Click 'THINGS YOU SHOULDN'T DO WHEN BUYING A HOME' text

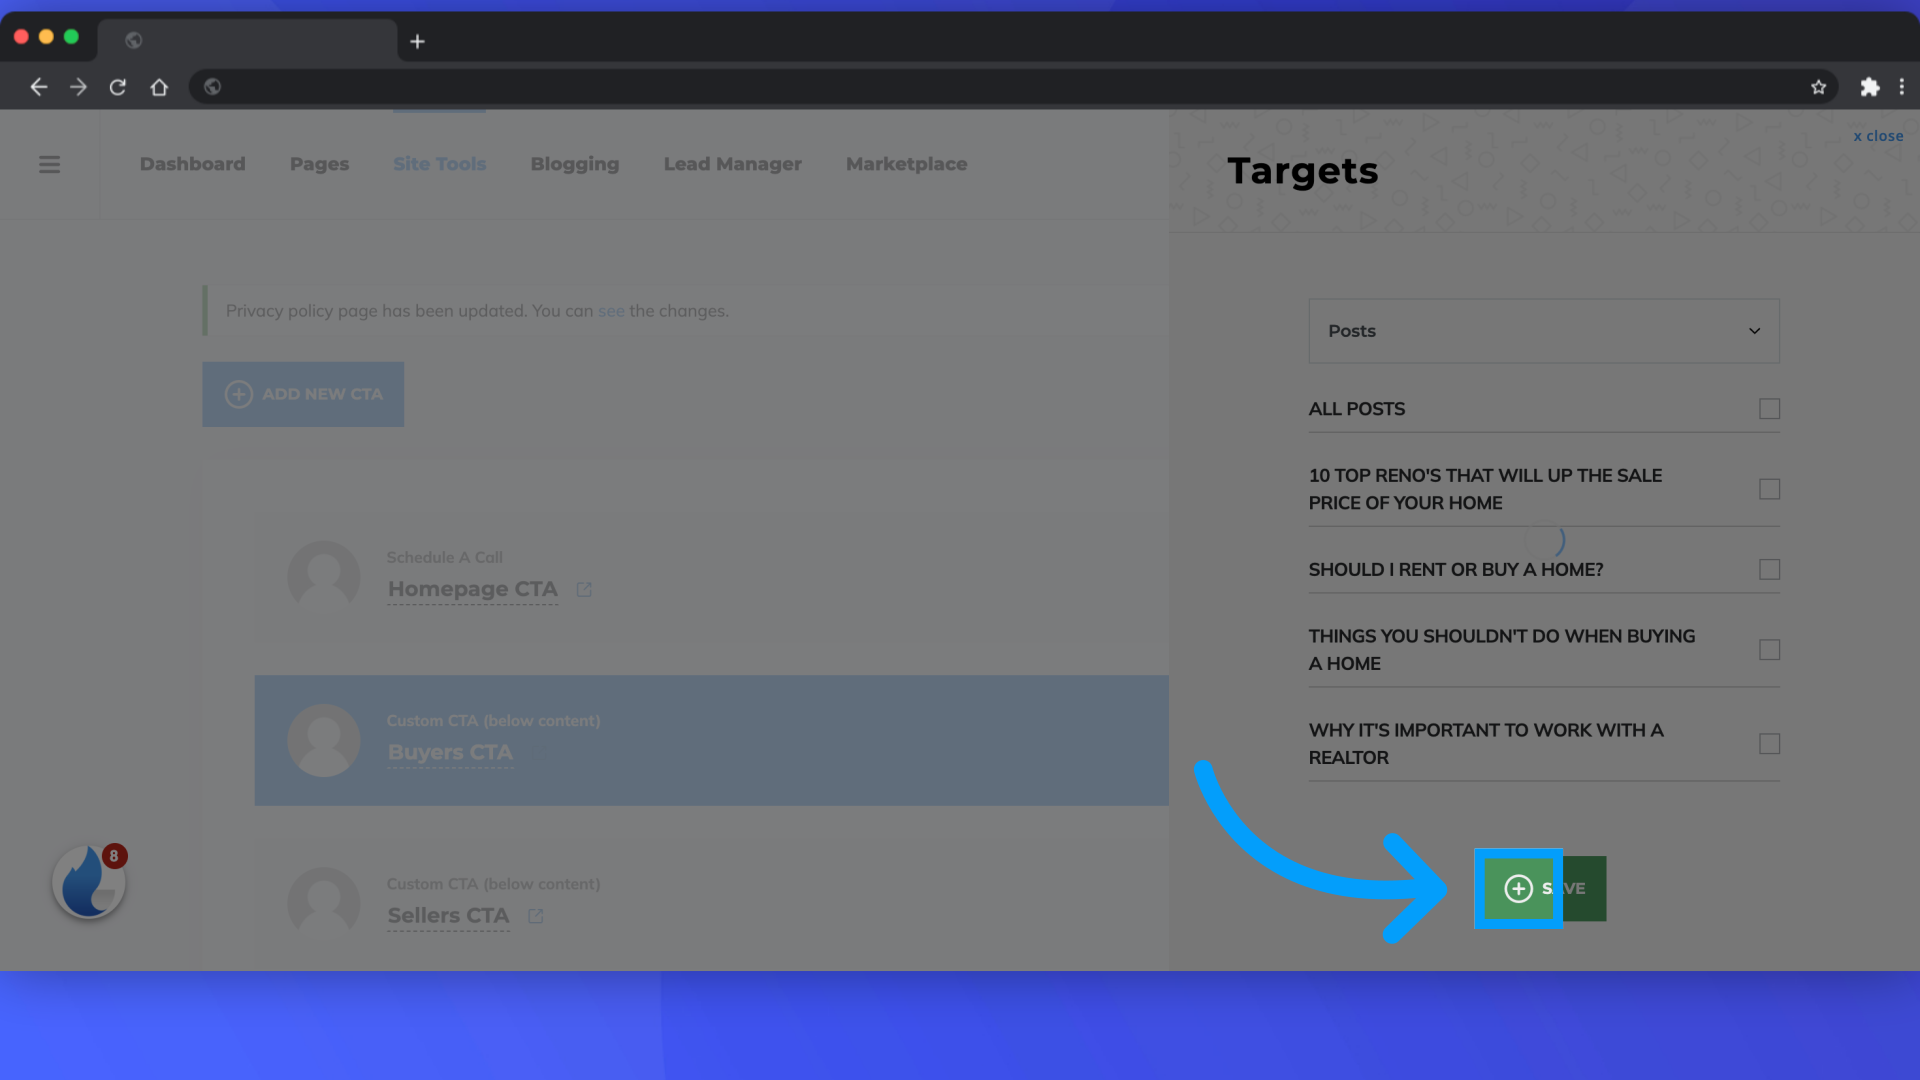pos(1502,650)
